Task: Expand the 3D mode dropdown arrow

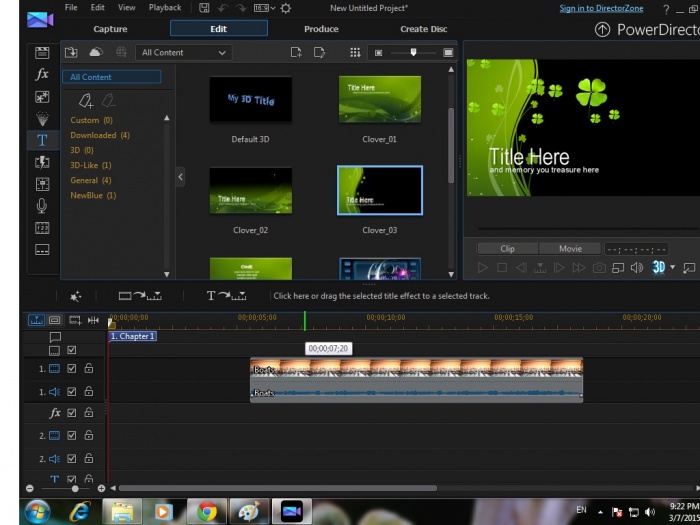Action: (673, 268)
